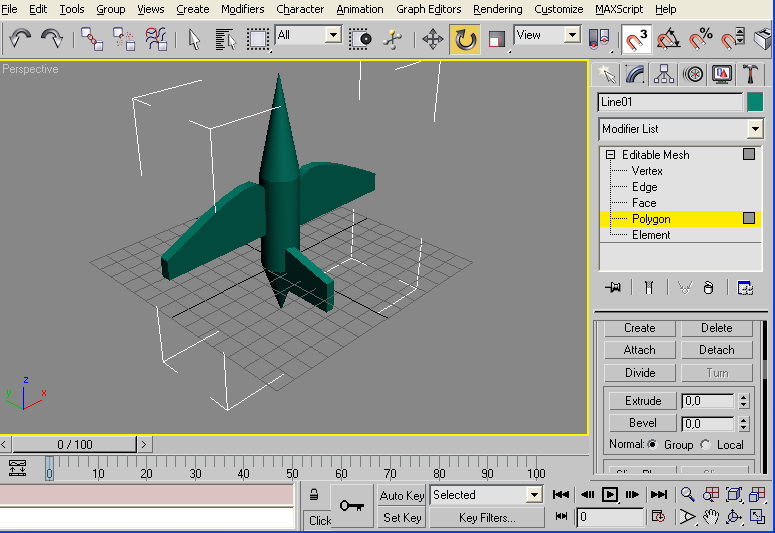Image resolution: width=775 pixels, height=533 pixels.
Task: Open Configure Modifier Sets icon
Action: [x=744, y=287]
